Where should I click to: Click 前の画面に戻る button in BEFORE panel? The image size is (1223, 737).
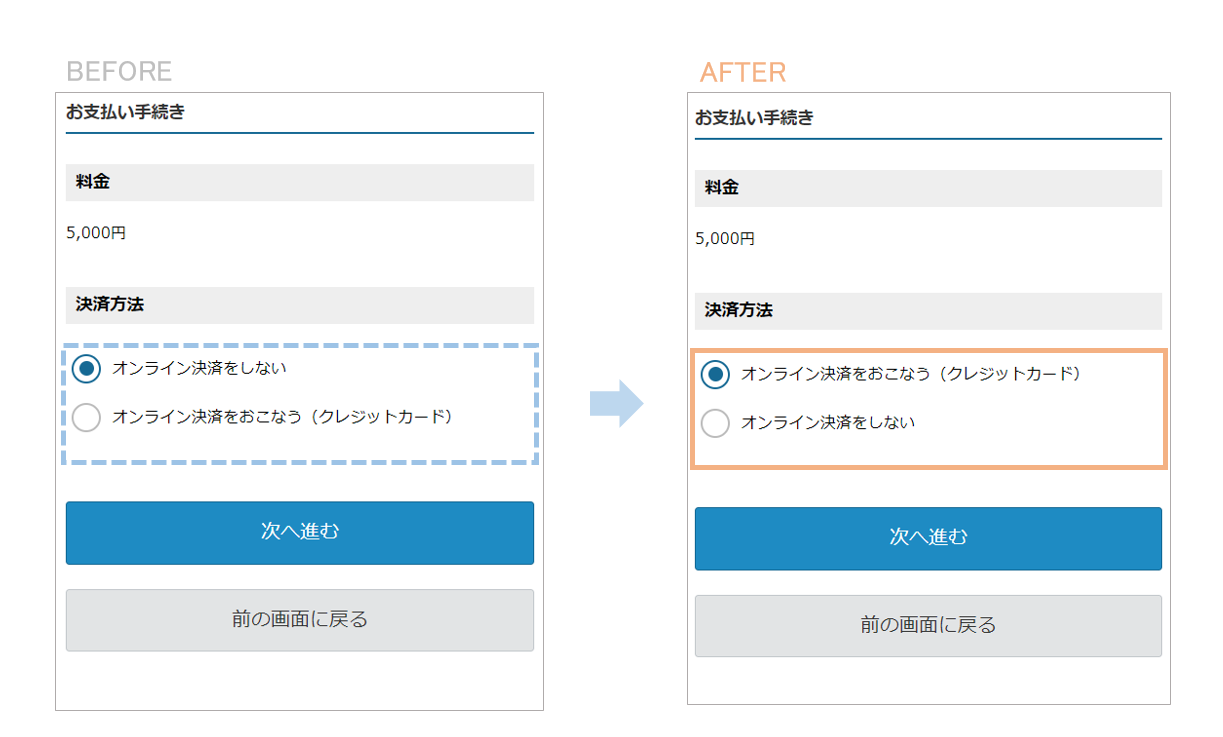(299, 621)
